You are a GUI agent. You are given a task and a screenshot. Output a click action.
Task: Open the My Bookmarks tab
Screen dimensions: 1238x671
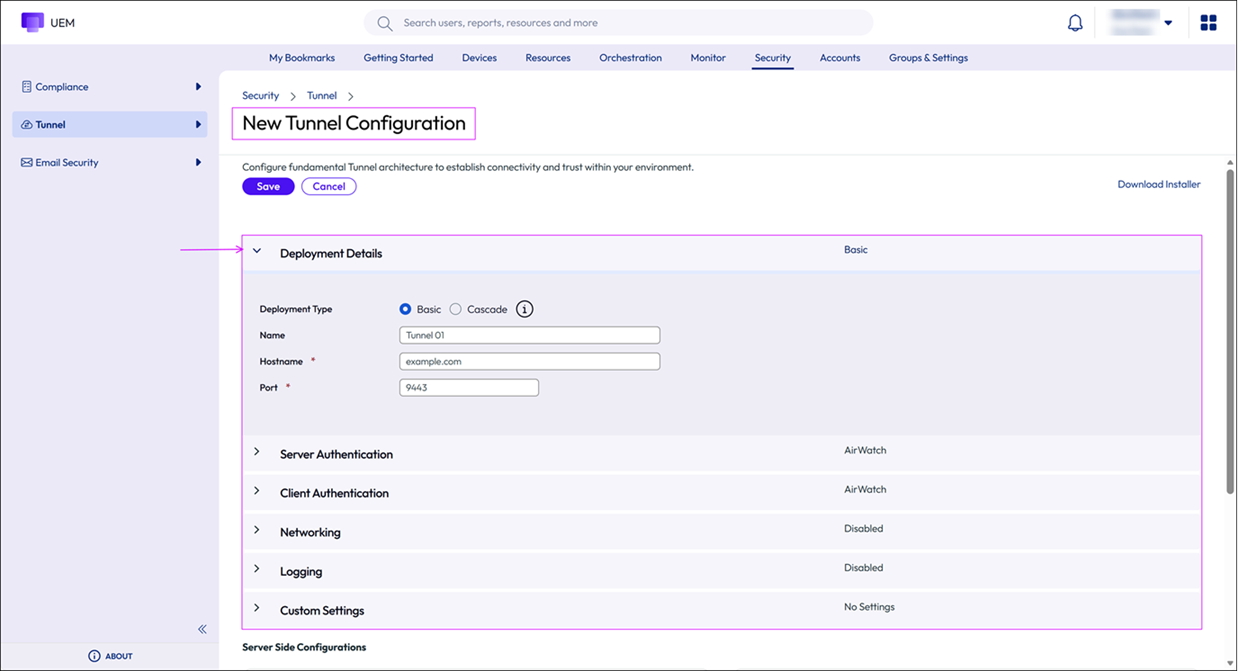point(302,58)
